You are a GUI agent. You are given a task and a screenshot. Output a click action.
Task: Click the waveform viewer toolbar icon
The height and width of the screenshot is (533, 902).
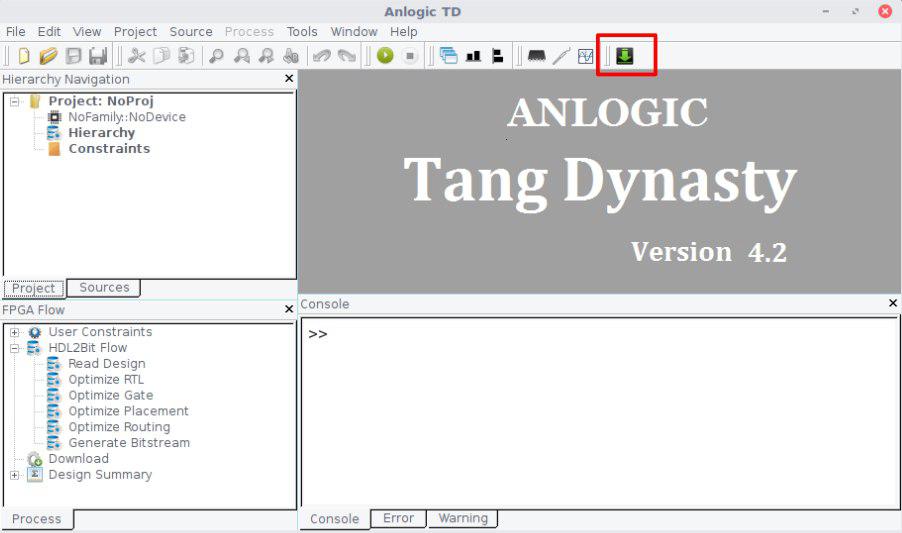pos(586,56)
